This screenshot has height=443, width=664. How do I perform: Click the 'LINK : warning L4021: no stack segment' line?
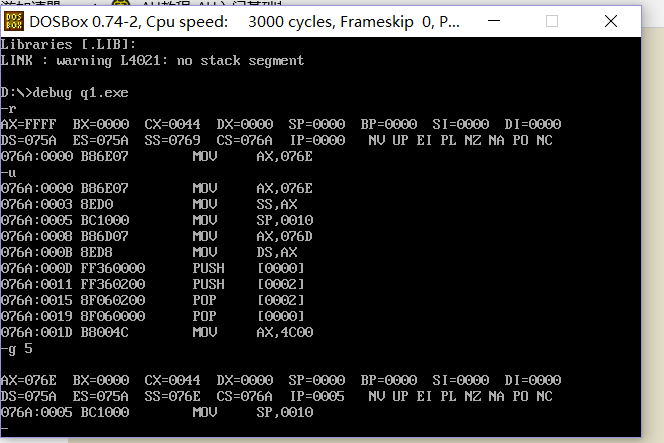click(x=152, y=61)
